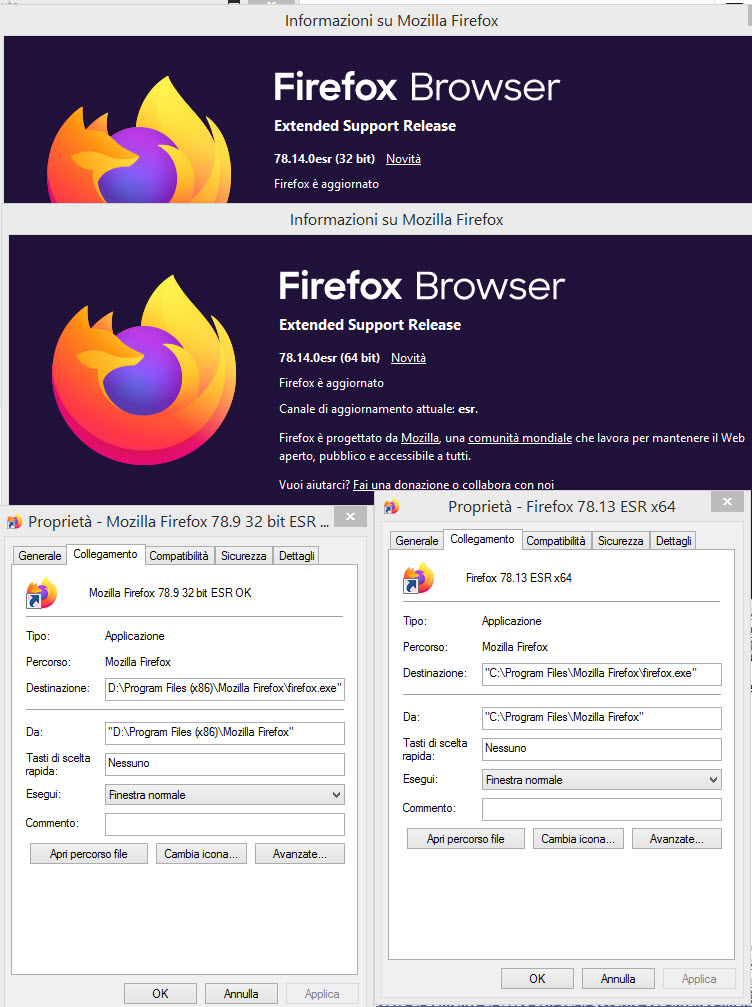Click title bar icon of Firefox 78.13 properties
752x1007 pixels.
click(x=391, y=507)
